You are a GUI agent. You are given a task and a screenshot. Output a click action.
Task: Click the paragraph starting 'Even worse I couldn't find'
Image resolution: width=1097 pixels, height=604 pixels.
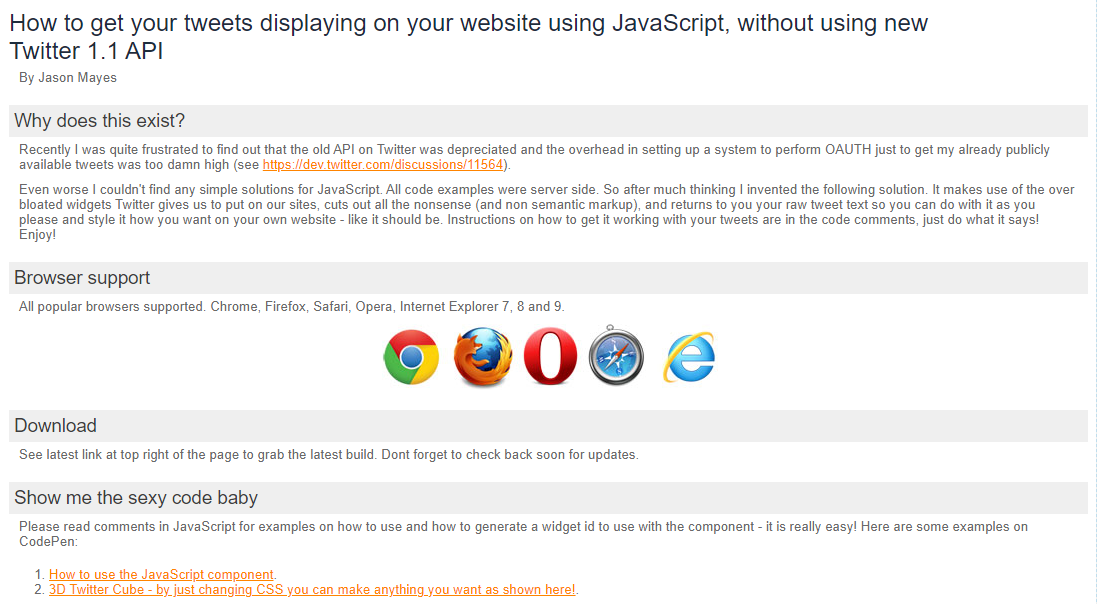point(546,212)
